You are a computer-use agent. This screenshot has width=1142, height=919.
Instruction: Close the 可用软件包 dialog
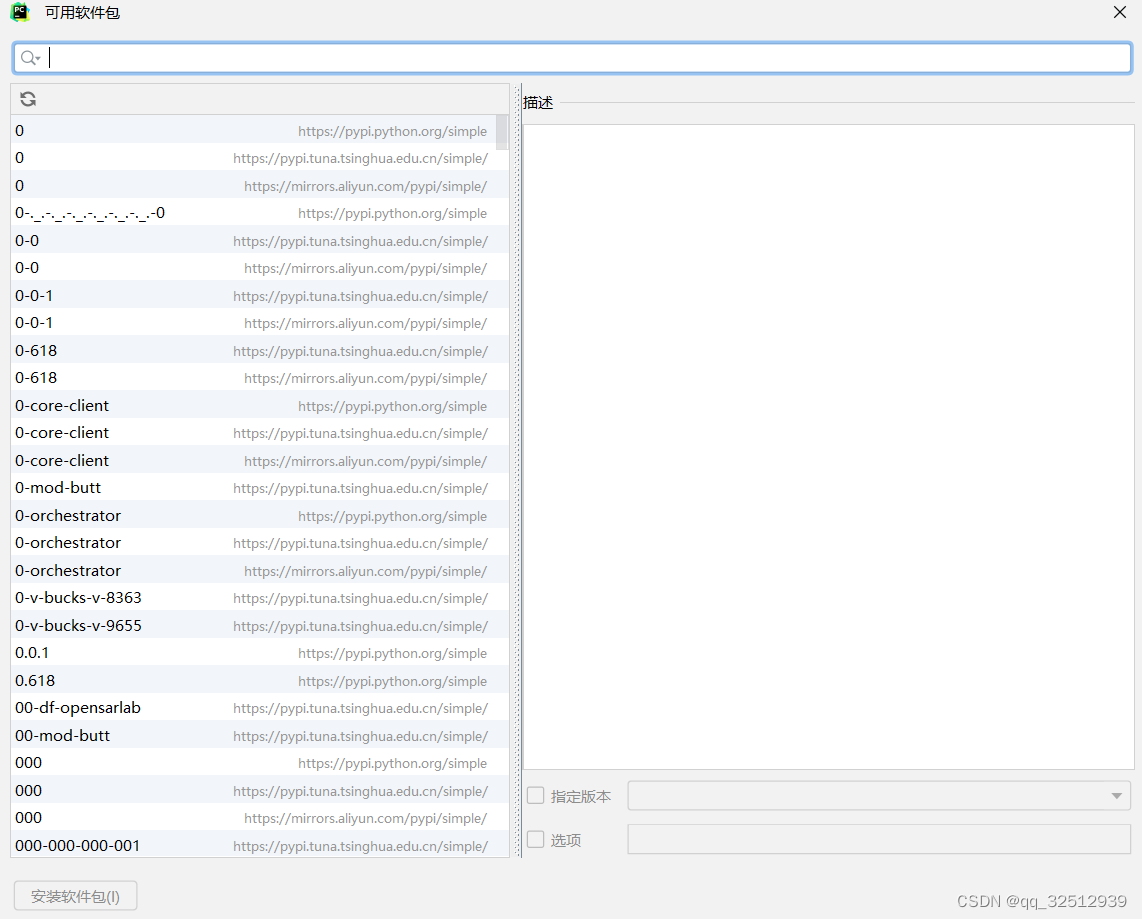(1119, 12)
